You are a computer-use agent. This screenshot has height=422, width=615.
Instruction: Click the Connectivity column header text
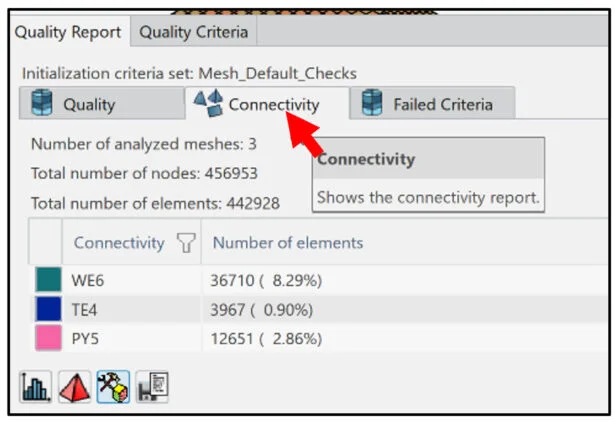pyautogui.click(x=119, y=243)
